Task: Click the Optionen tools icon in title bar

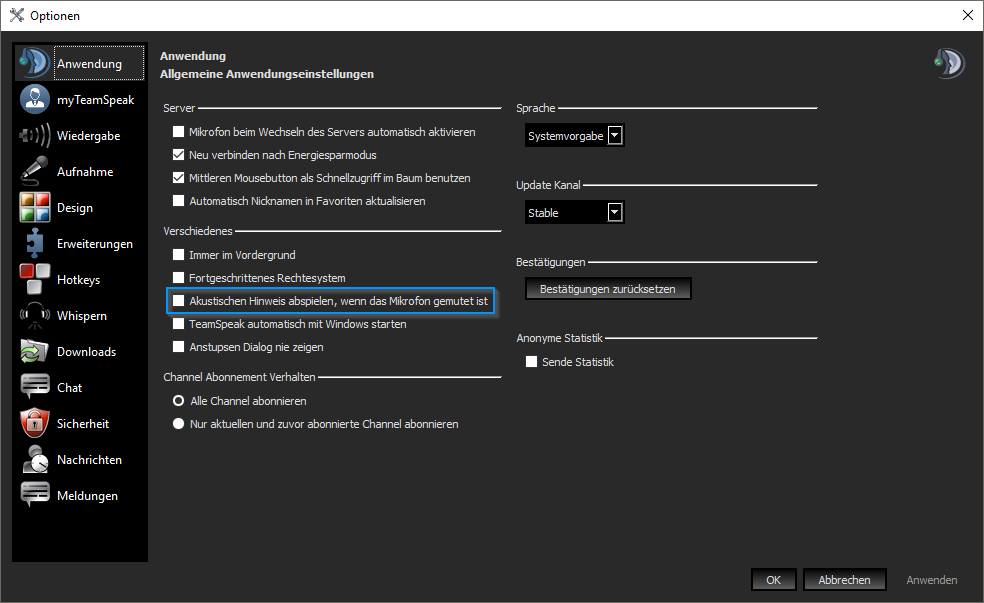Action: pos(16,15)
